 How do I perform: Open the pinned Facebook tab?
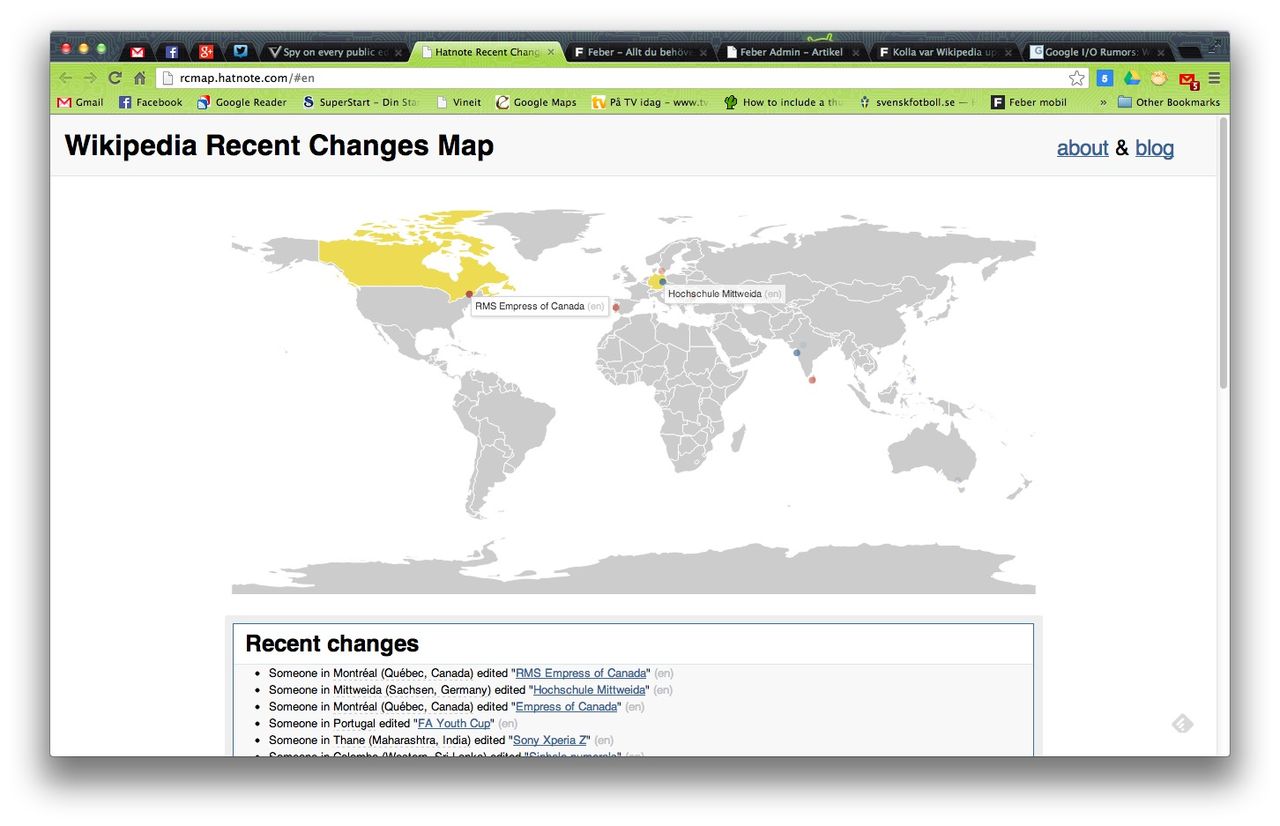(x=172, y=52)
